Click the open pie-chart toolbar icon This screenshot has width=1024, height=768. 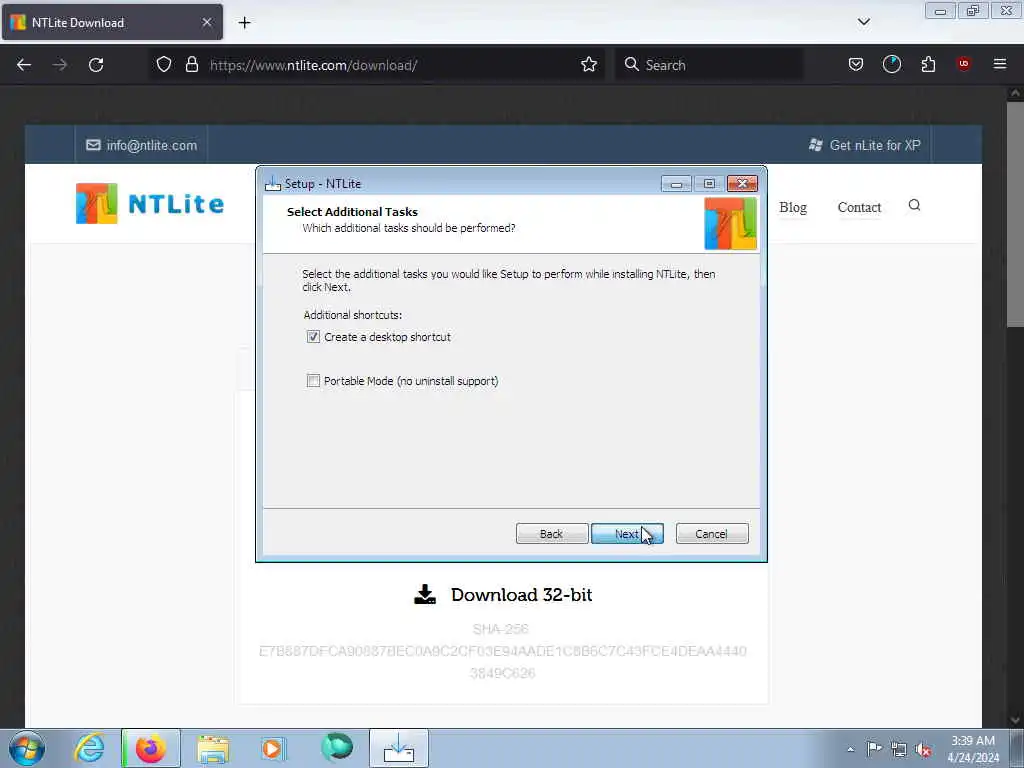pyautogui.click(x=891, y=64)
